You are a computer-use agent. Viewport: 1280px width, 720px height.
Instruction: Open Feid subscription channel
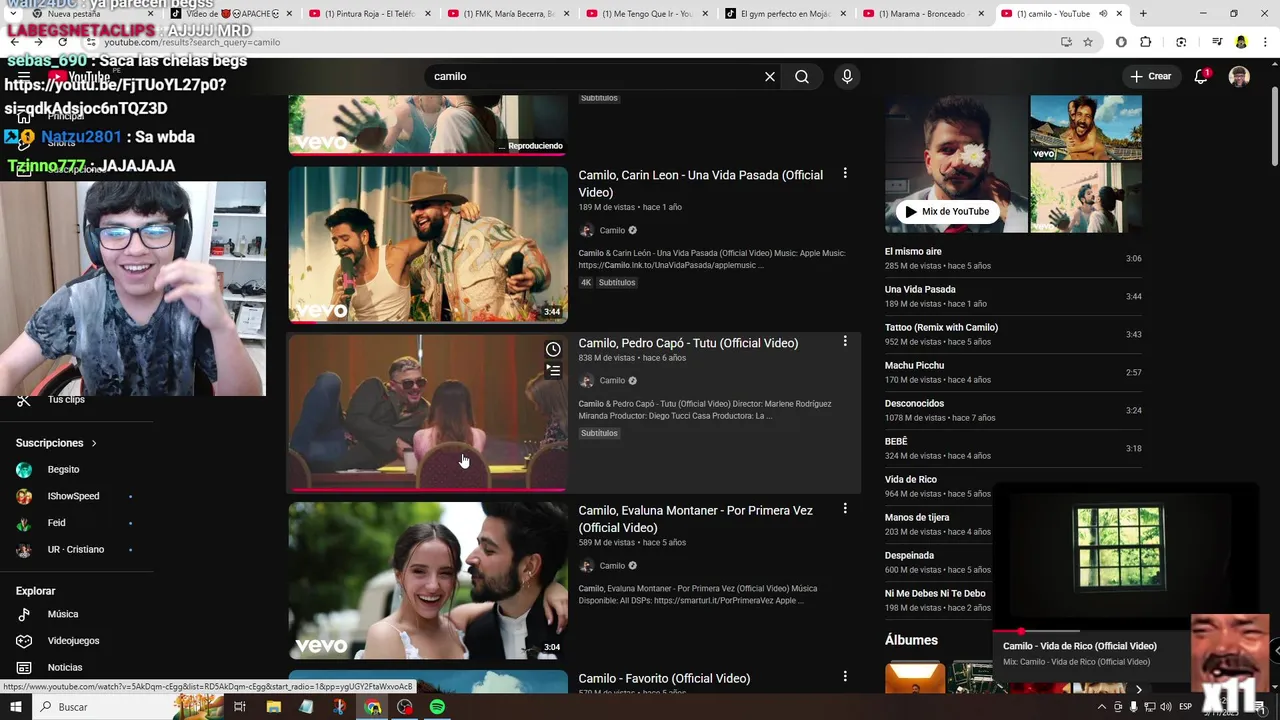[x=57, y=523]
